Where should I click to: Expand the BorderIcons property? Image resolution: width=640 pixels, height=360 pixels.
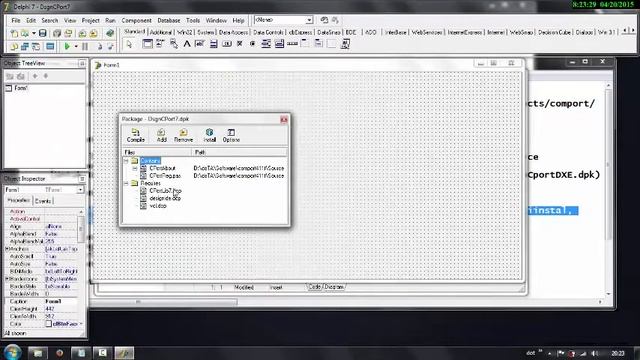pyautogui.click(x=7, y=279)
